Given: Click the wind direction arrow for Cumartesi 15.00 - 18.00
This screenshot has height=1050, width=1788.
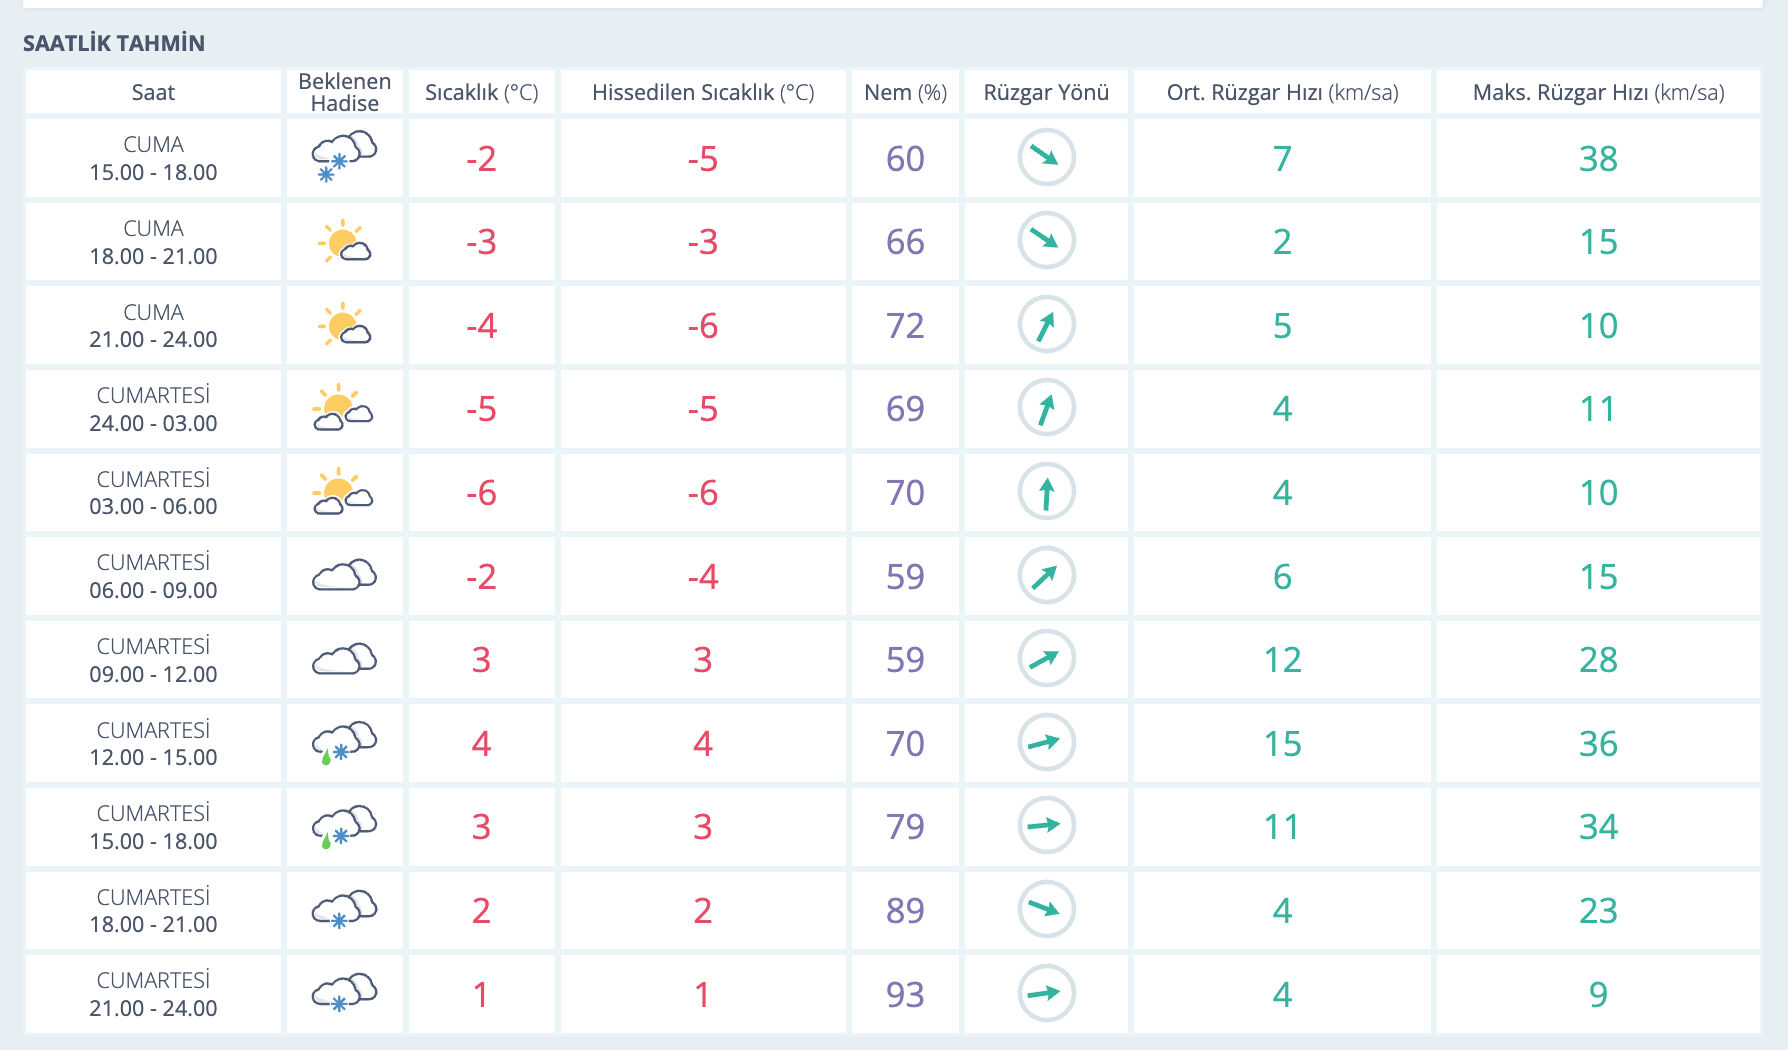Looking at the screenshot, I should (x=1046, y=826).
